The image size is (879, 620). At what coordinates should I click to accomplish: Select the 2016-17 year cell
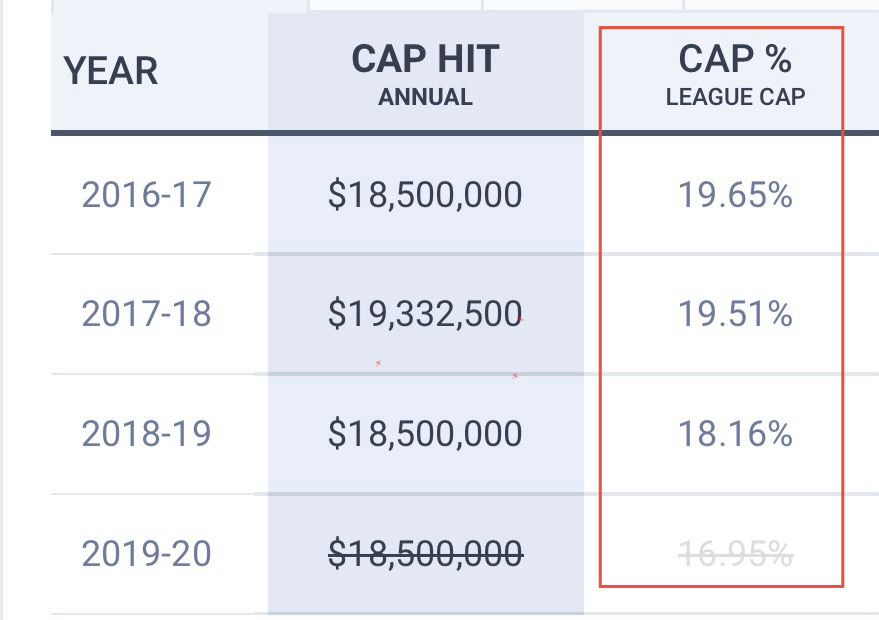coord(146,194)
